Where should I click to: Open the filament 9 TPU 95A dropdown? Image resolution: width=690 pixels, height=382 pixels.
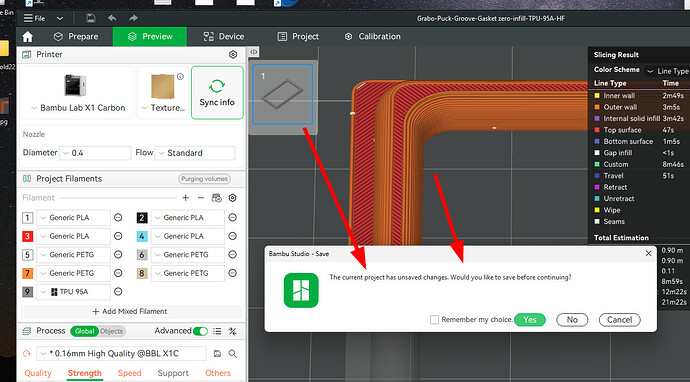(x=73, y=292)
